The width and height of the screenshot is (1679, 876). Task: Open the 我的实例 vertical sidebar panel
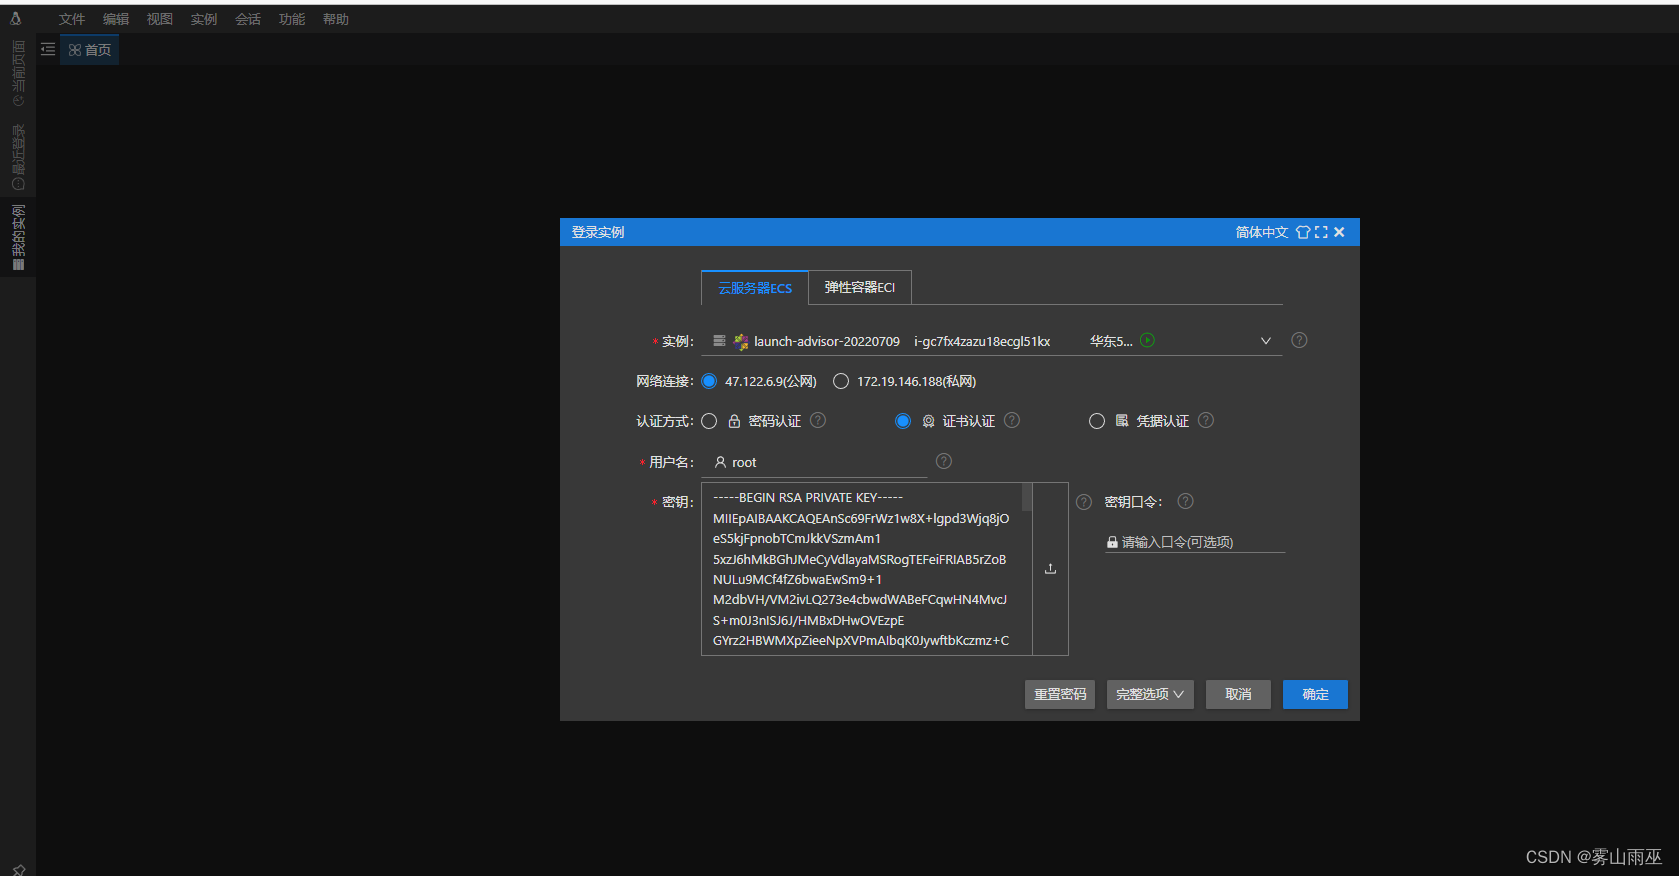click(18, 237)
